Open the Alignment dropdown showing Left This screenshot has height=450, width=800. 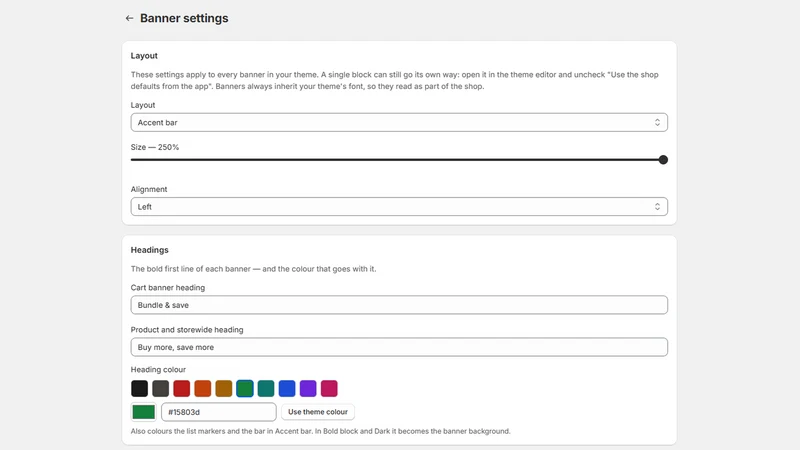tap(399, 207)
